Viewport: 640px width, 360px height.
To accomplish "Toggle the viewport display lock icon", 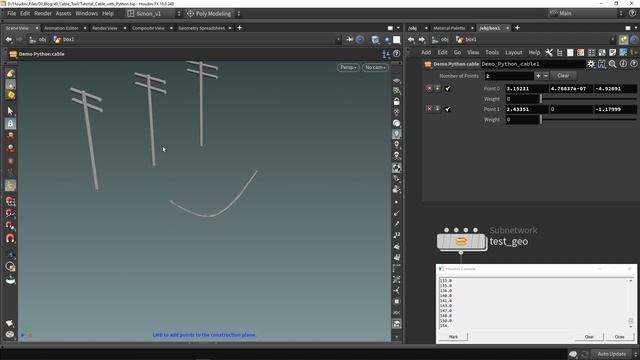I will [x=396, y=102].
